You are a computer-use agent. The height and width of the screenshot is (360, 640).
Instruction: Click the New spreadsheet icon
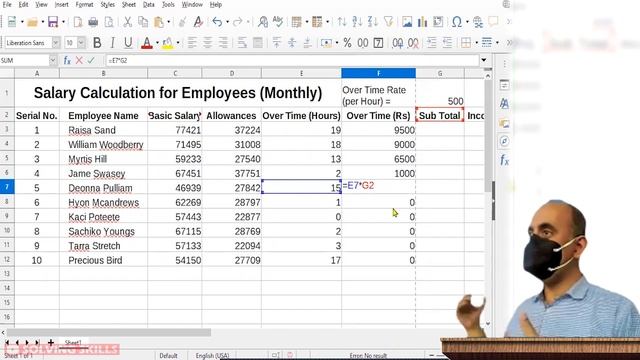12,22
